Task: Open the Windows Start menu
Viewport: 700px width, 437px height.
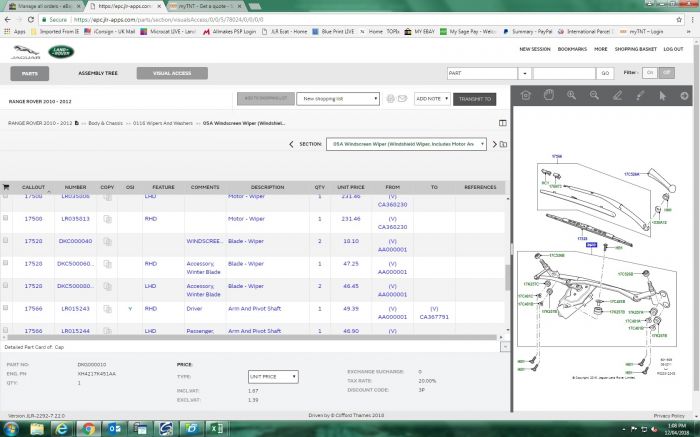Action: click(10, 429)
